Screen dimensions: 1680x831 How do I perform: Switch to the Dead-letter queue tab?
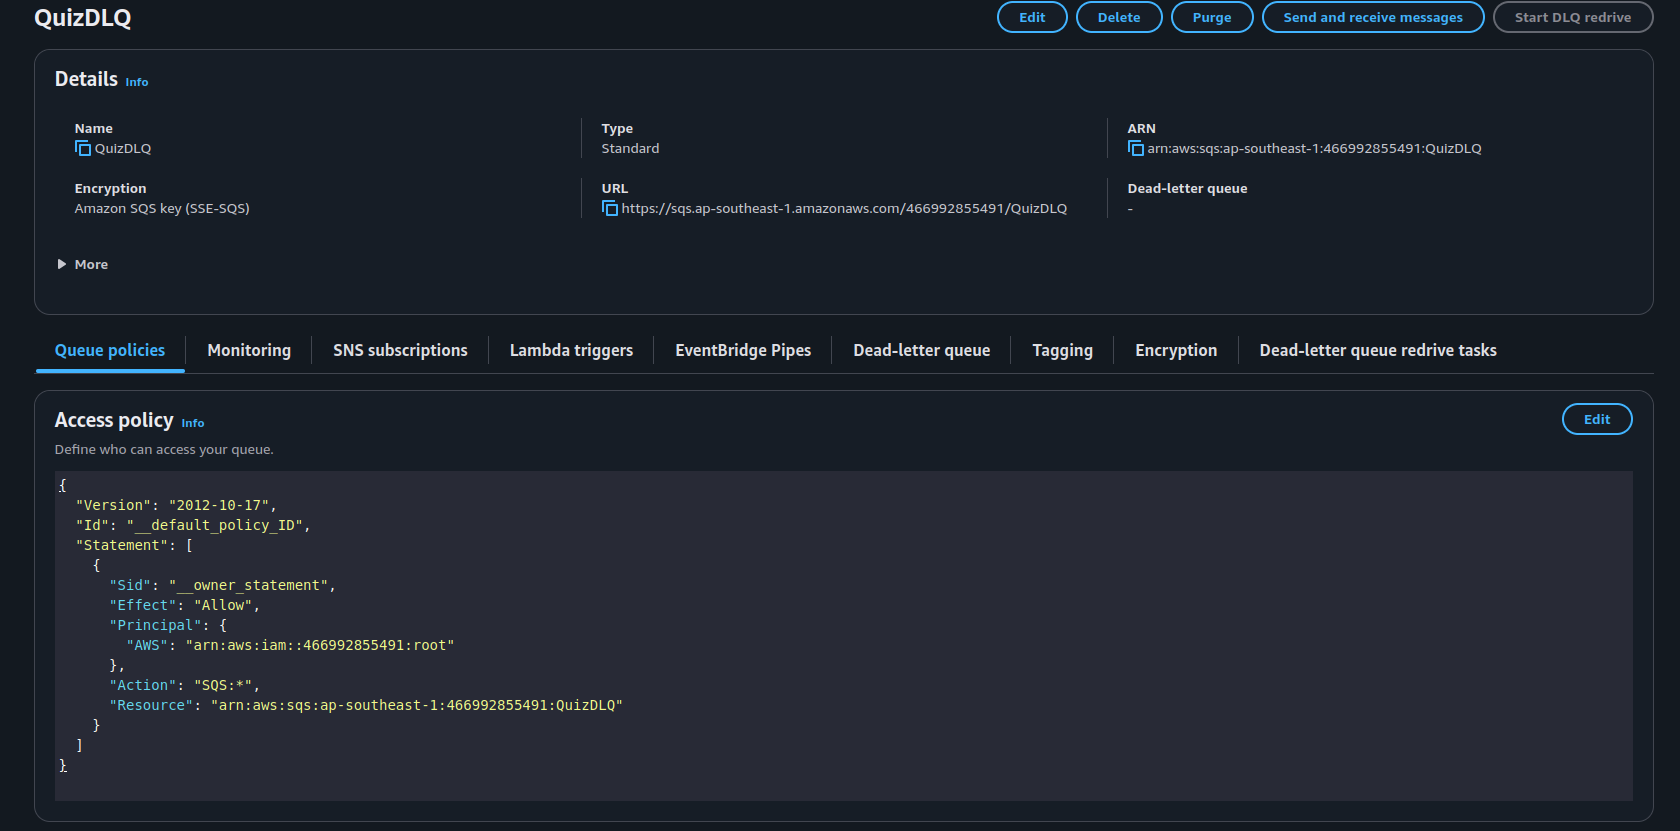pos(921,351)
